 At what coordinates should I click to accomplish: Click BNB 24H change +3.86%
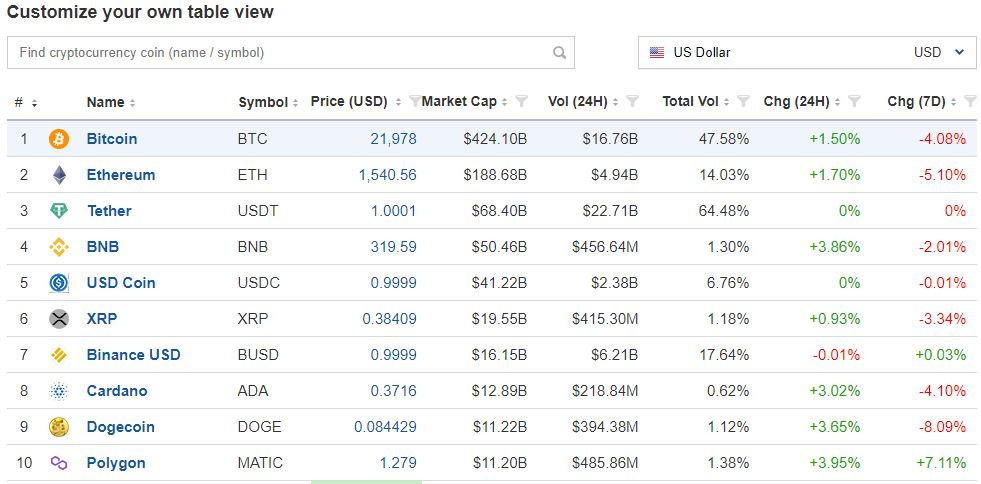835,247
